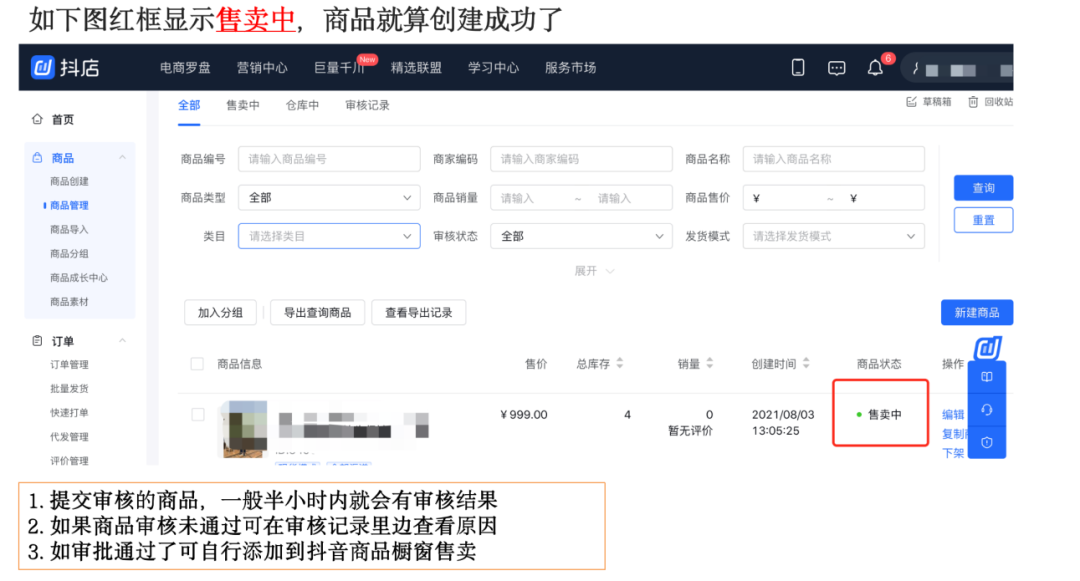Open messages with the chat bubble icon
This screenshot has height=581, width=1080.
837,67
